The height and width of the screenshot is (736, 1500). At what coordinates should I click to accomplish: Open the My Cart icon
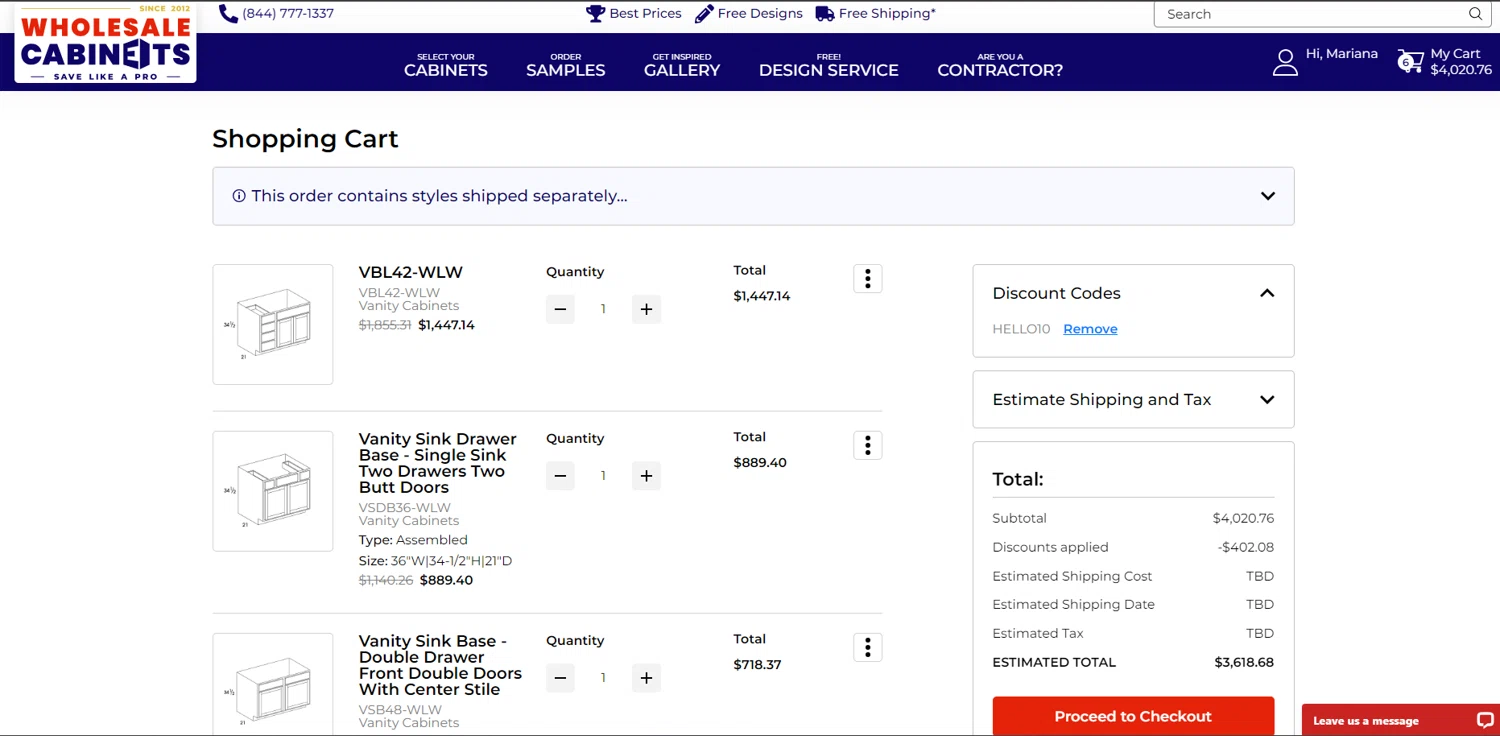pyautogui.click(x=1410, y=62)
